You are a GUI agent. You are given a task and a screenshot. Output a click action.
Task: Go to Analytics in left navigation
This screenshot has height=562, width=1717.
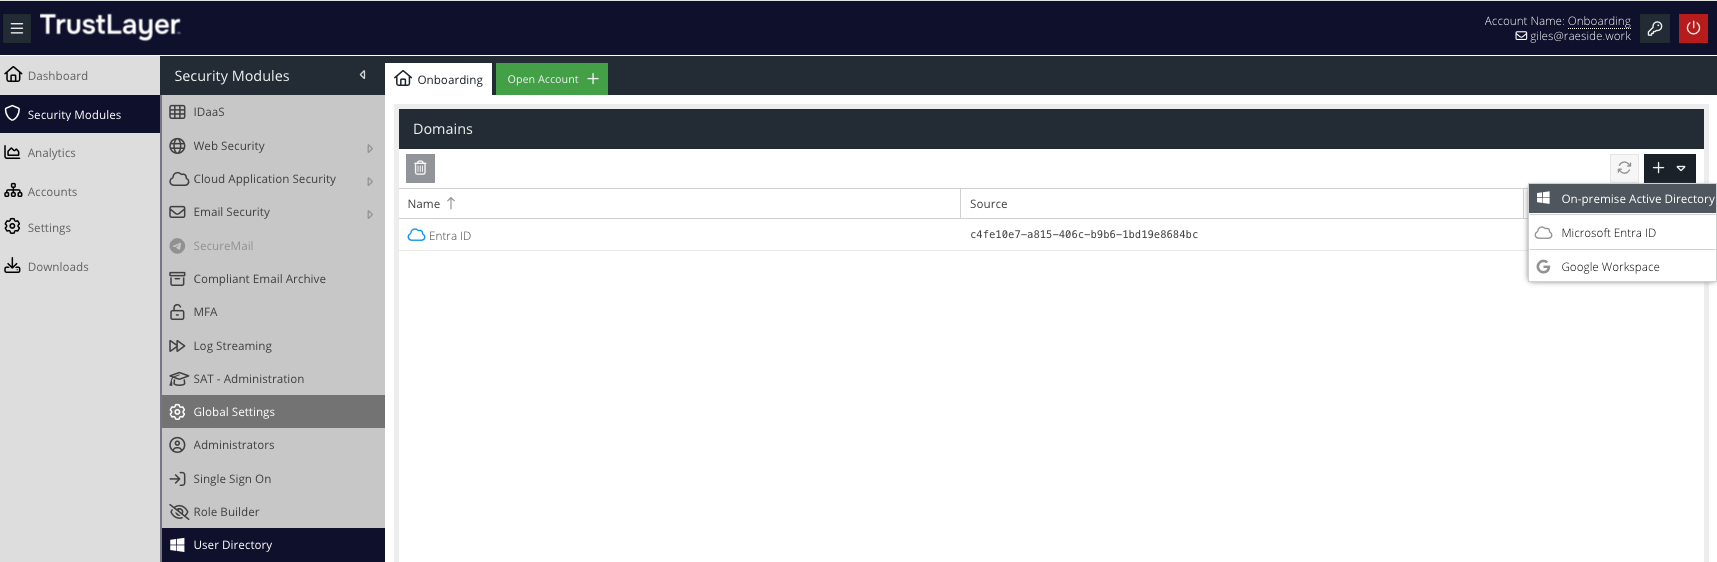tap(80, 153)
